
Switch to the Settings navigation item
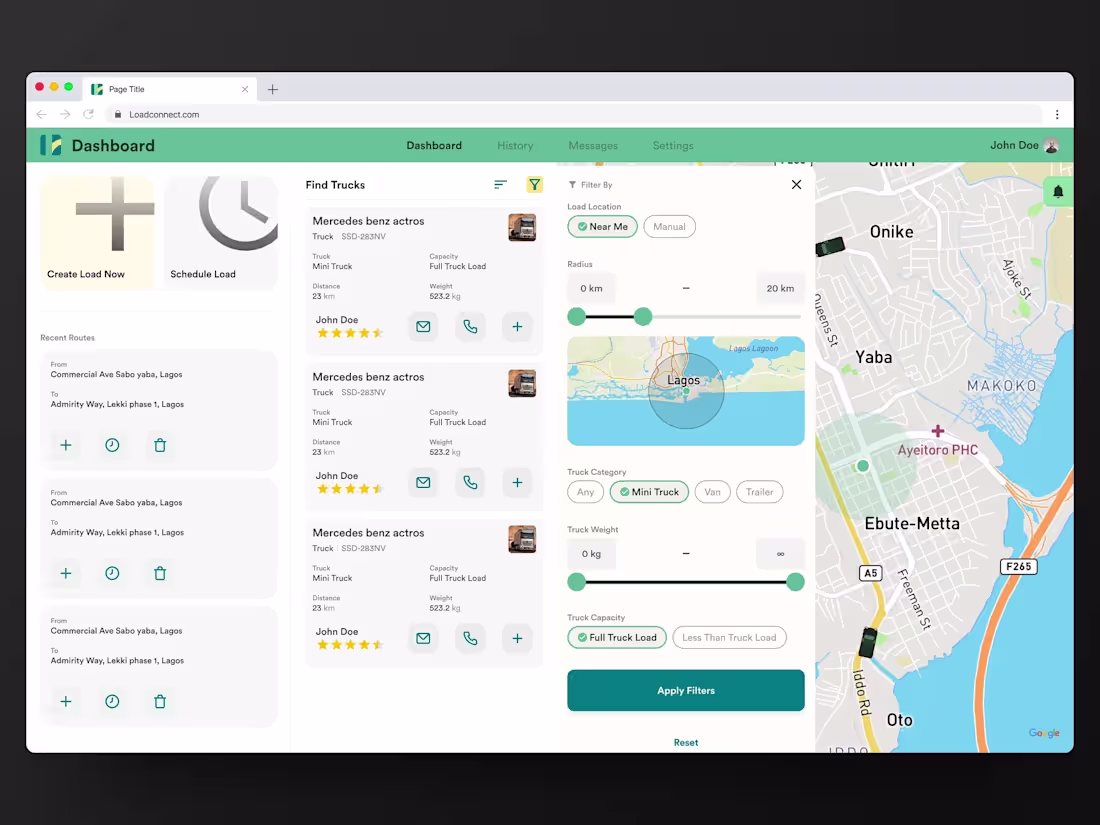click(672, 145)
